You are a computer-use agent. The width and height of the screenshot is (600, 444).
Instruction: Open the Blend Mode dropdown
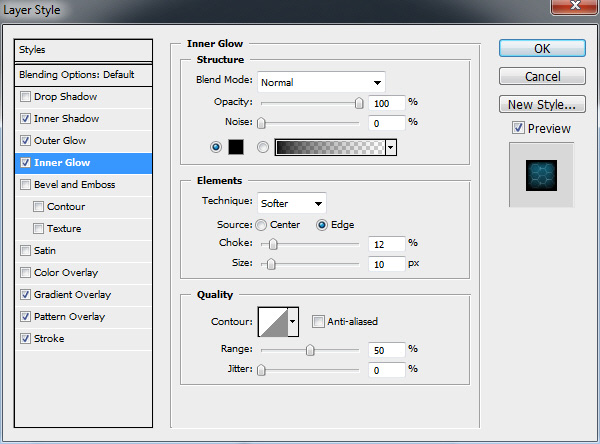tap(321, 82)
